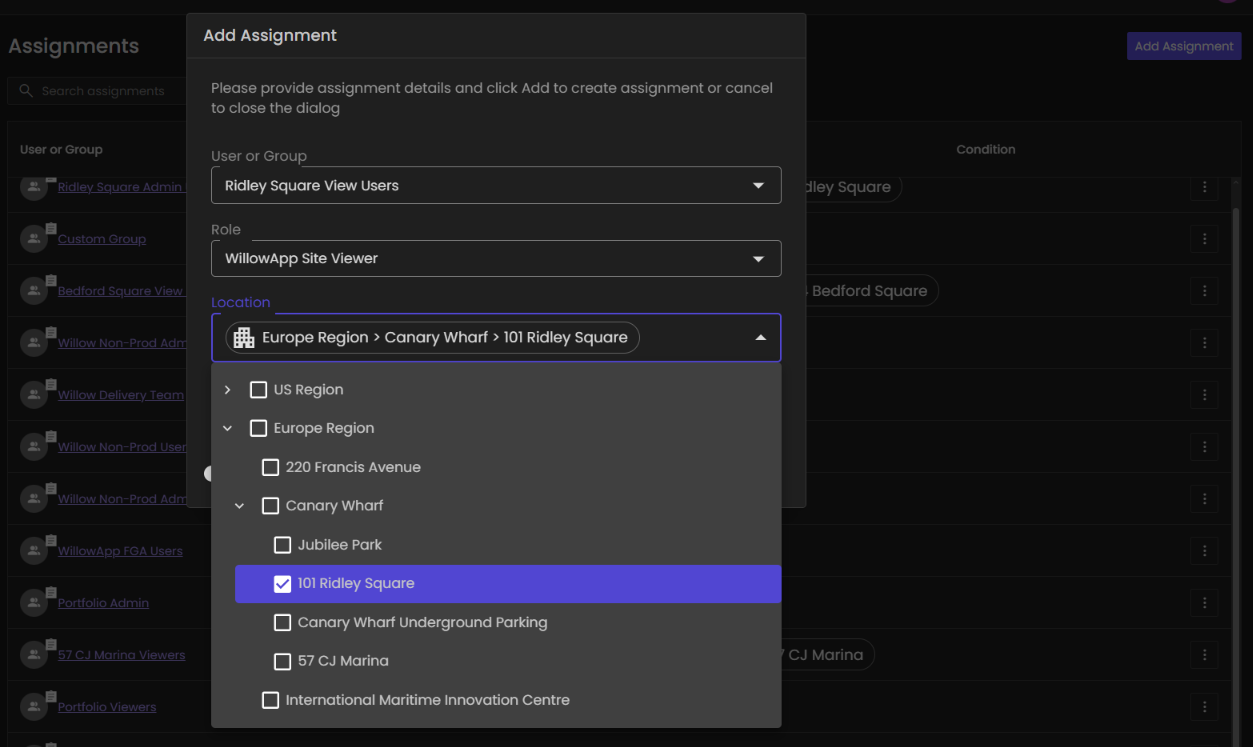The height and width of the screenshot is (747, 1253).
Task: Open options menu for Willow Delivery Team row
Action: [1204, 395]
